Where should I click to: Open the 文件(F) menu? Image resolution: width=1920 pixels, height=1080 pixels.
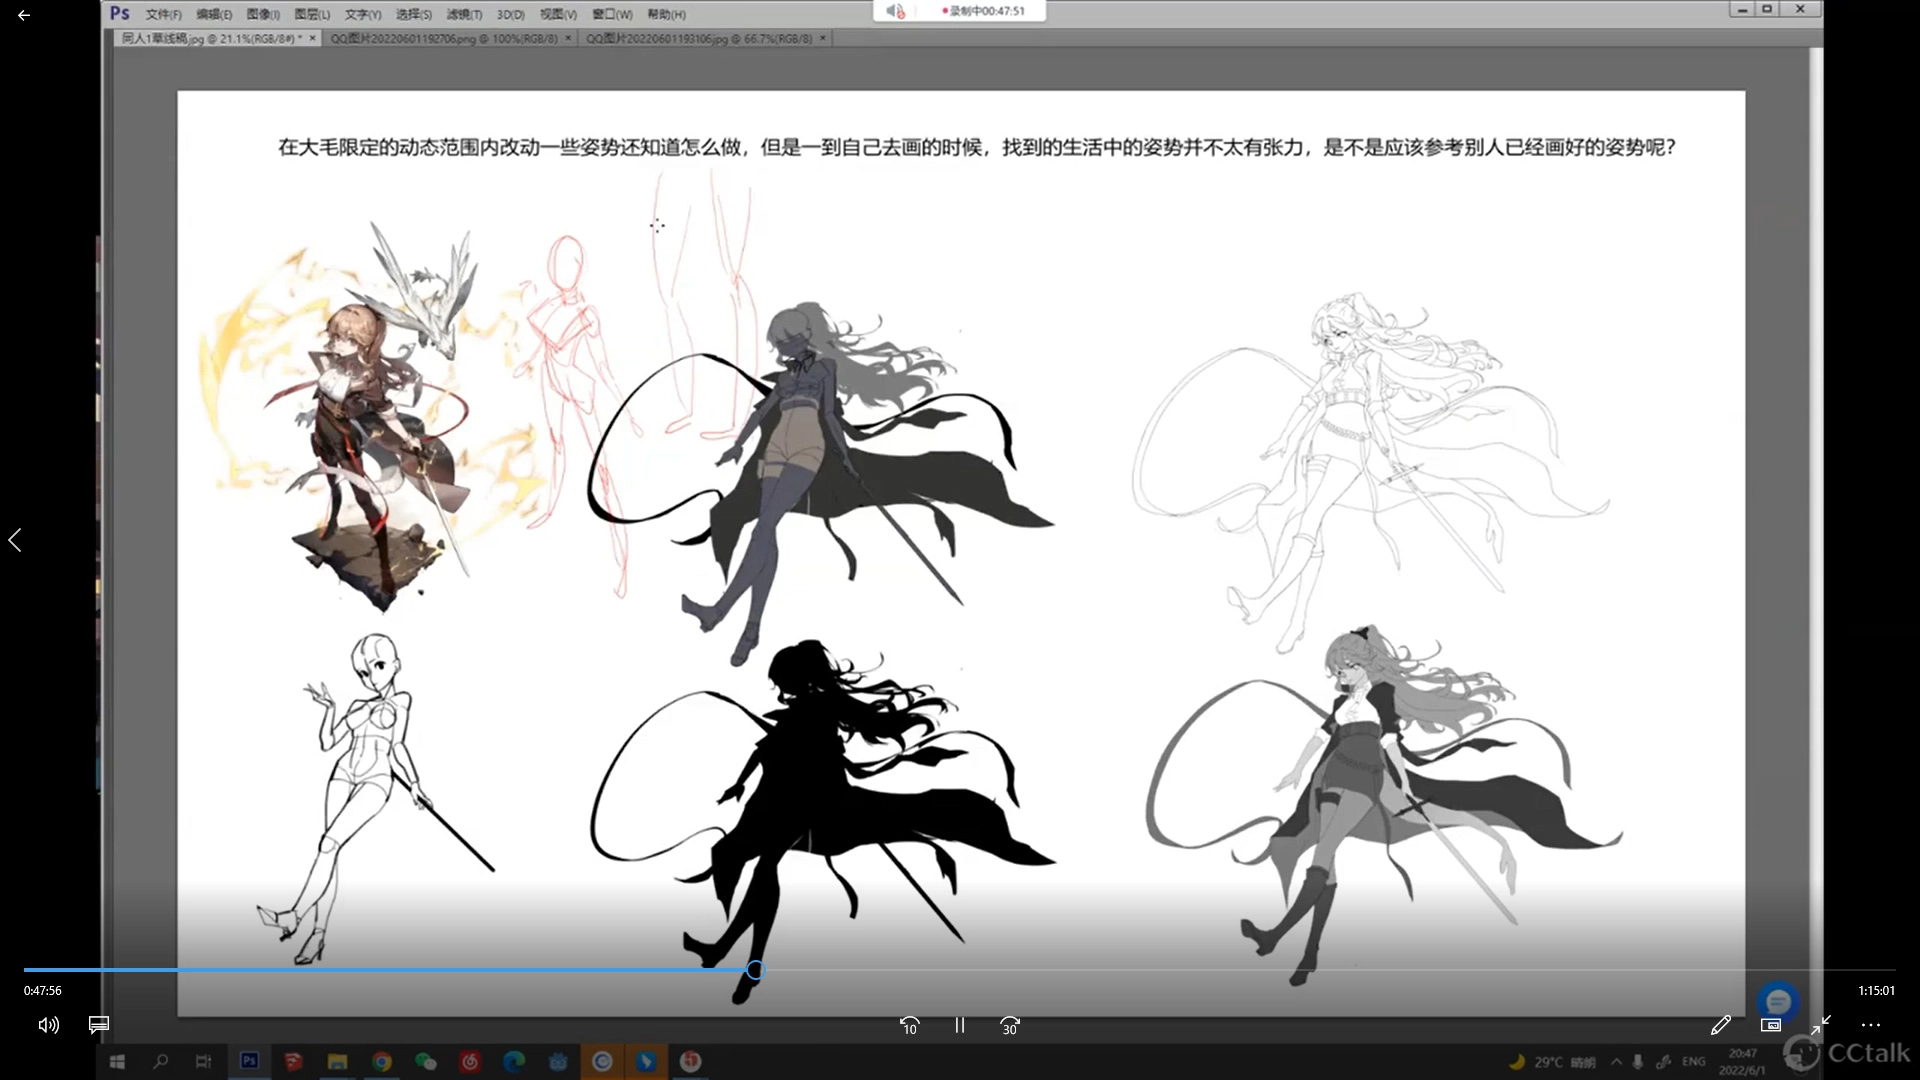pyautogui.click(x=163, y=14)
